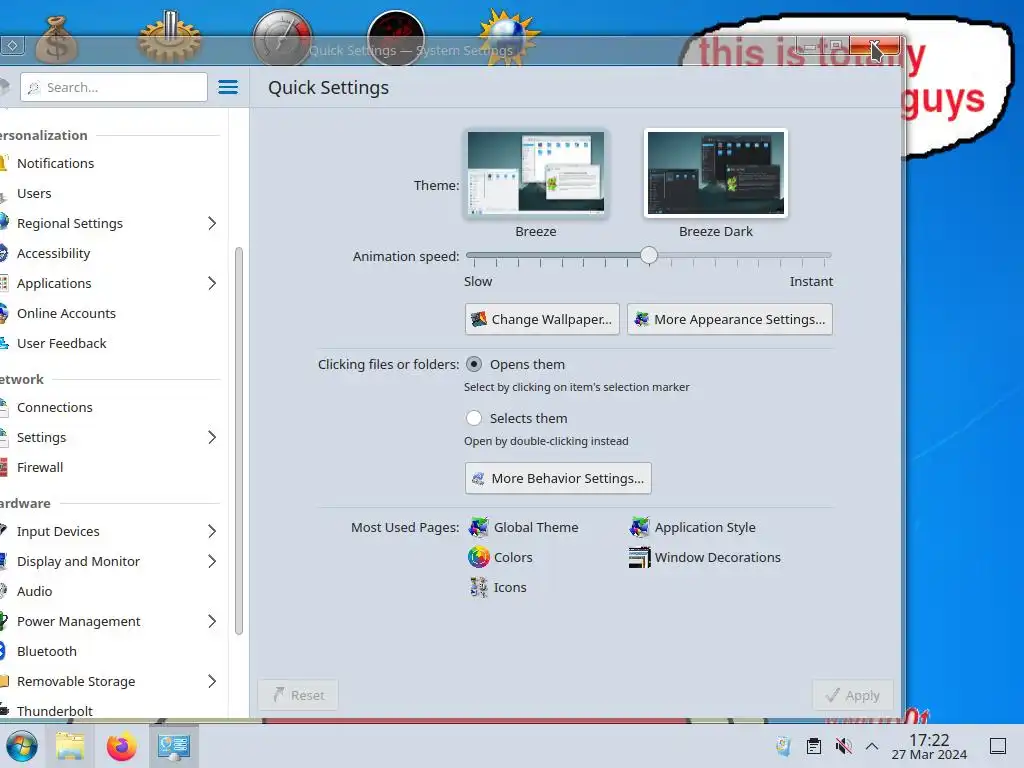Select the Breeze theme thumbnail
Viewport: 1024px width, 768px height.
point(536,173)
